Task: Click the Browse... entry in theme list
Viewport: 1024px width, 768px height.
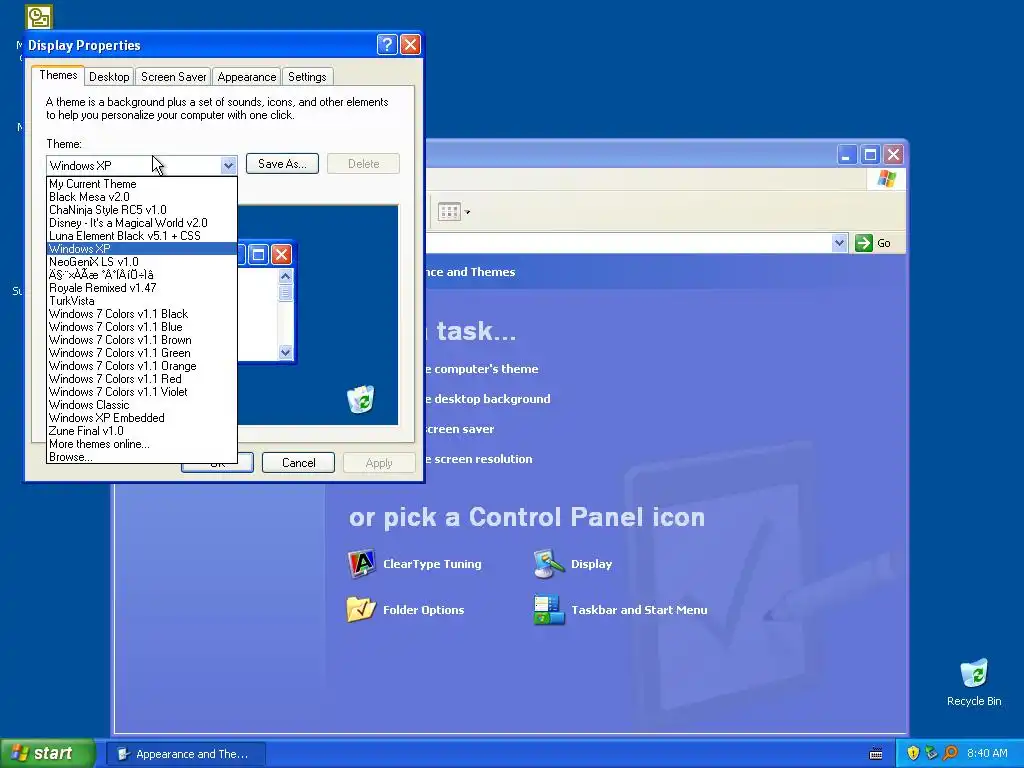Action: [x=142, y=457]
